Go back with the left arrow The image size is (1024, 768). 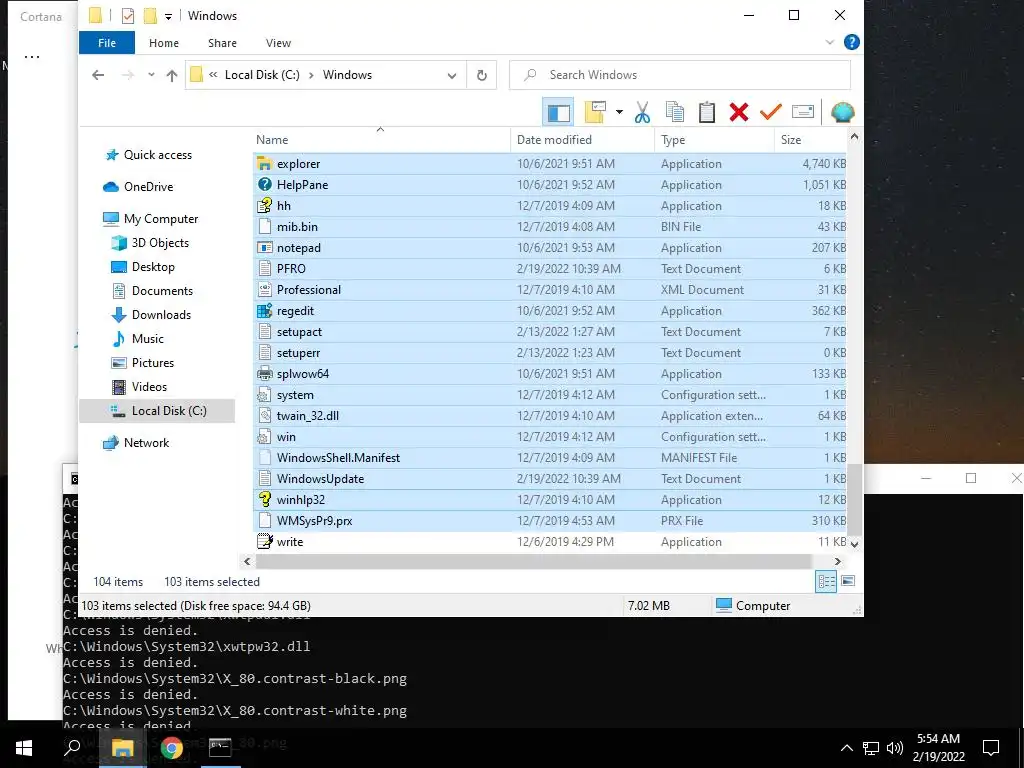point(98,75)
